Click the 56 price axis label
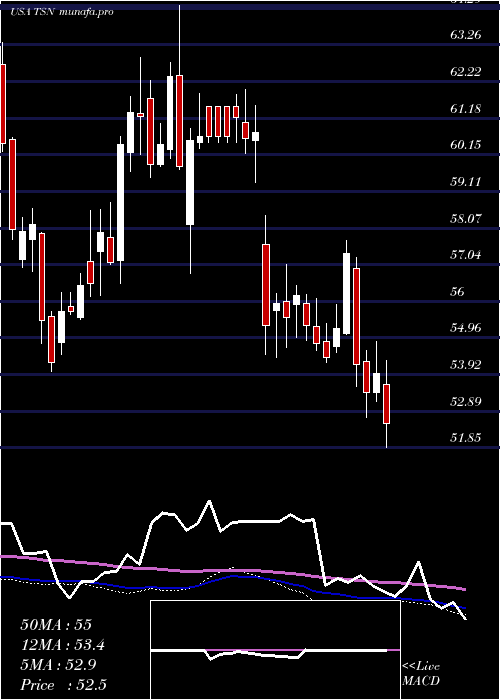Image resolution: width=500 pixels, height=700 pixels. pos(458,292)
